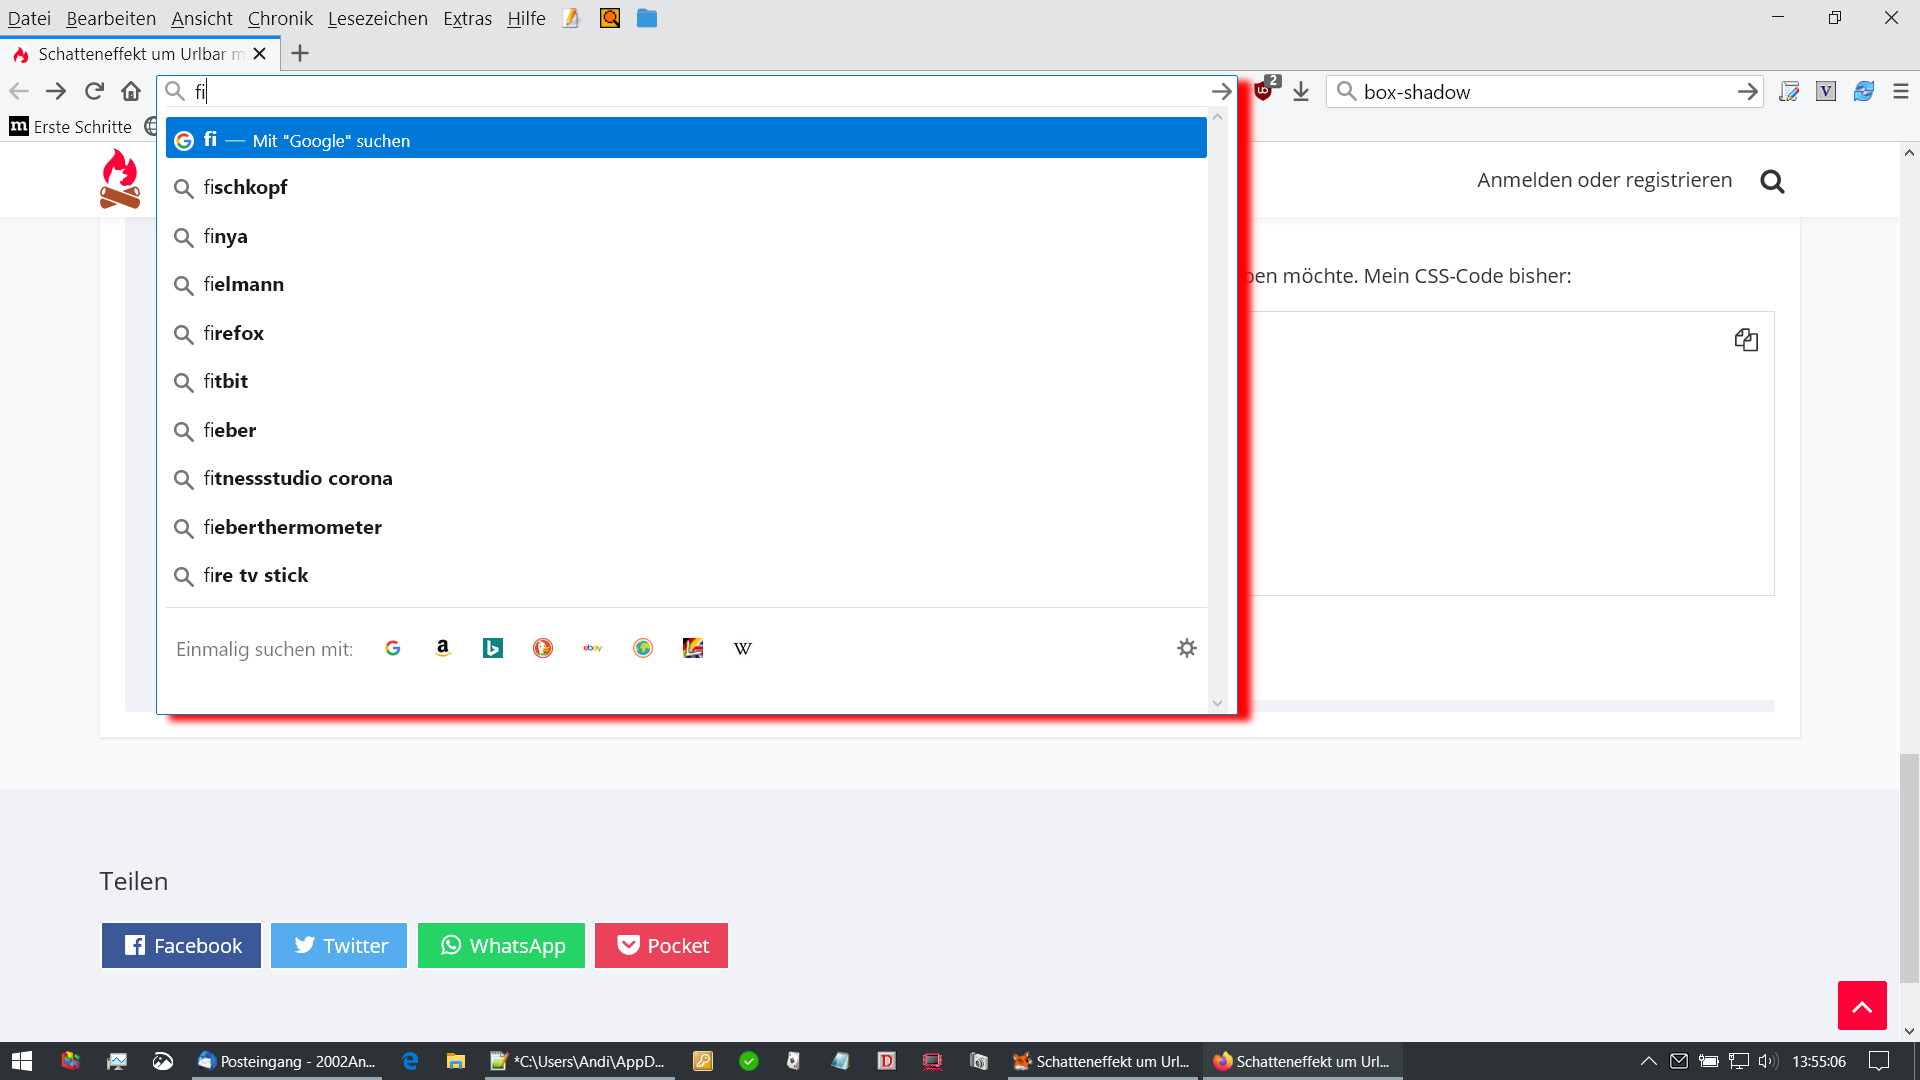Choose 'fitnessstudio corona' suggestion
This screenshot has width=1920, height=1080.
[298, 479]
